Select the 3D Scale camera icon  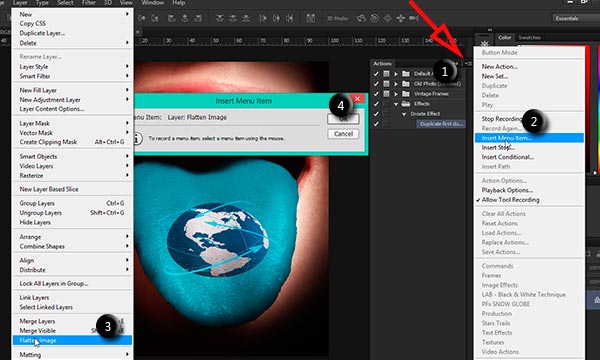coord(414,18)
